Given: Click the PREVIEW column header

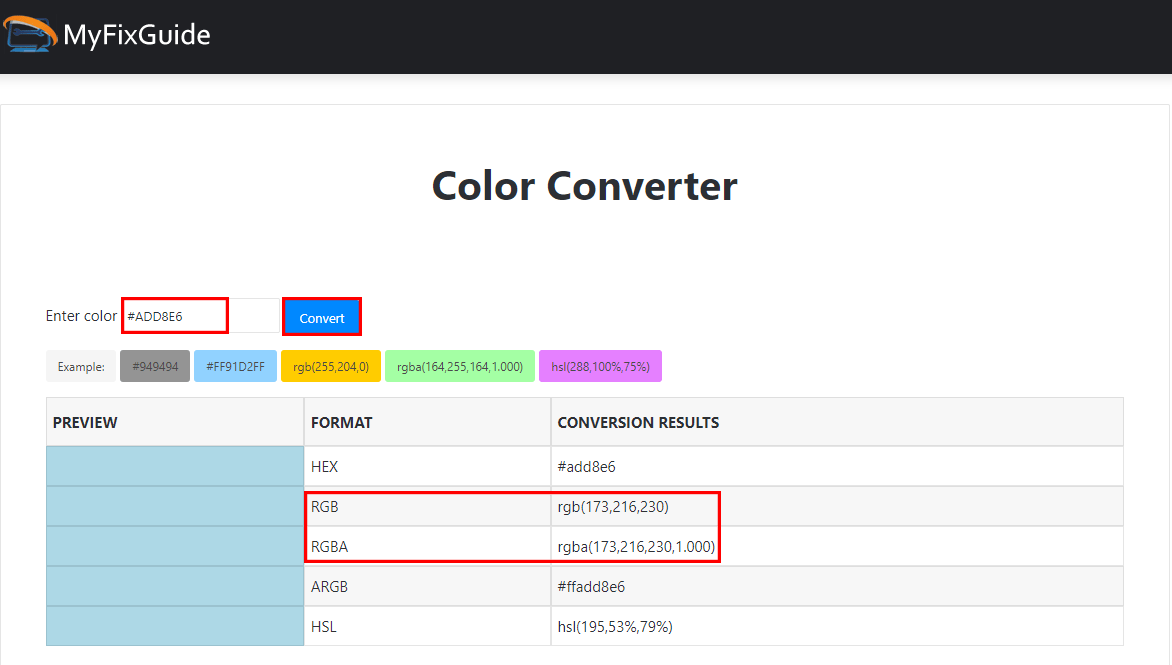Looking at the screenshot, I should (x=85, y=422).
